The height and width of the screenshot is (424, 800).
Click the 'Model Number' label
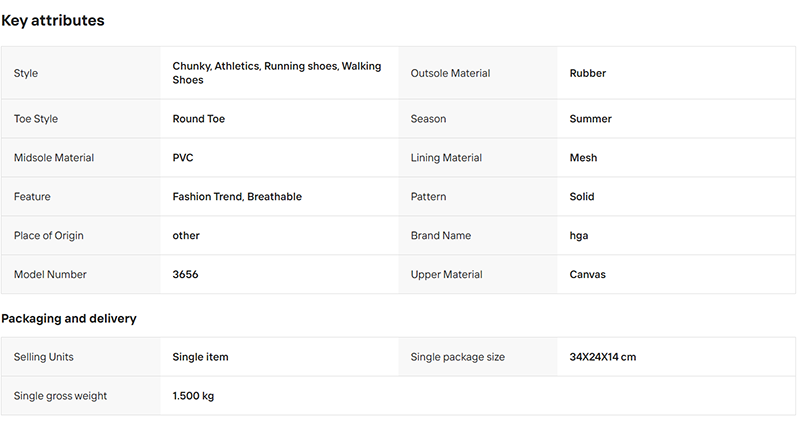click(50, 275)
